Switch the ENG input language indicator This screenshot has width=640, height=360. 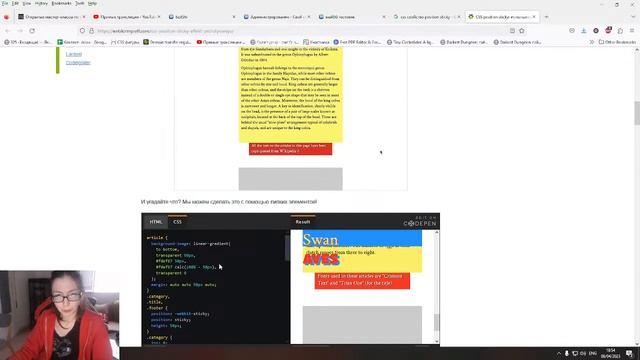click(x=593, y=353)
